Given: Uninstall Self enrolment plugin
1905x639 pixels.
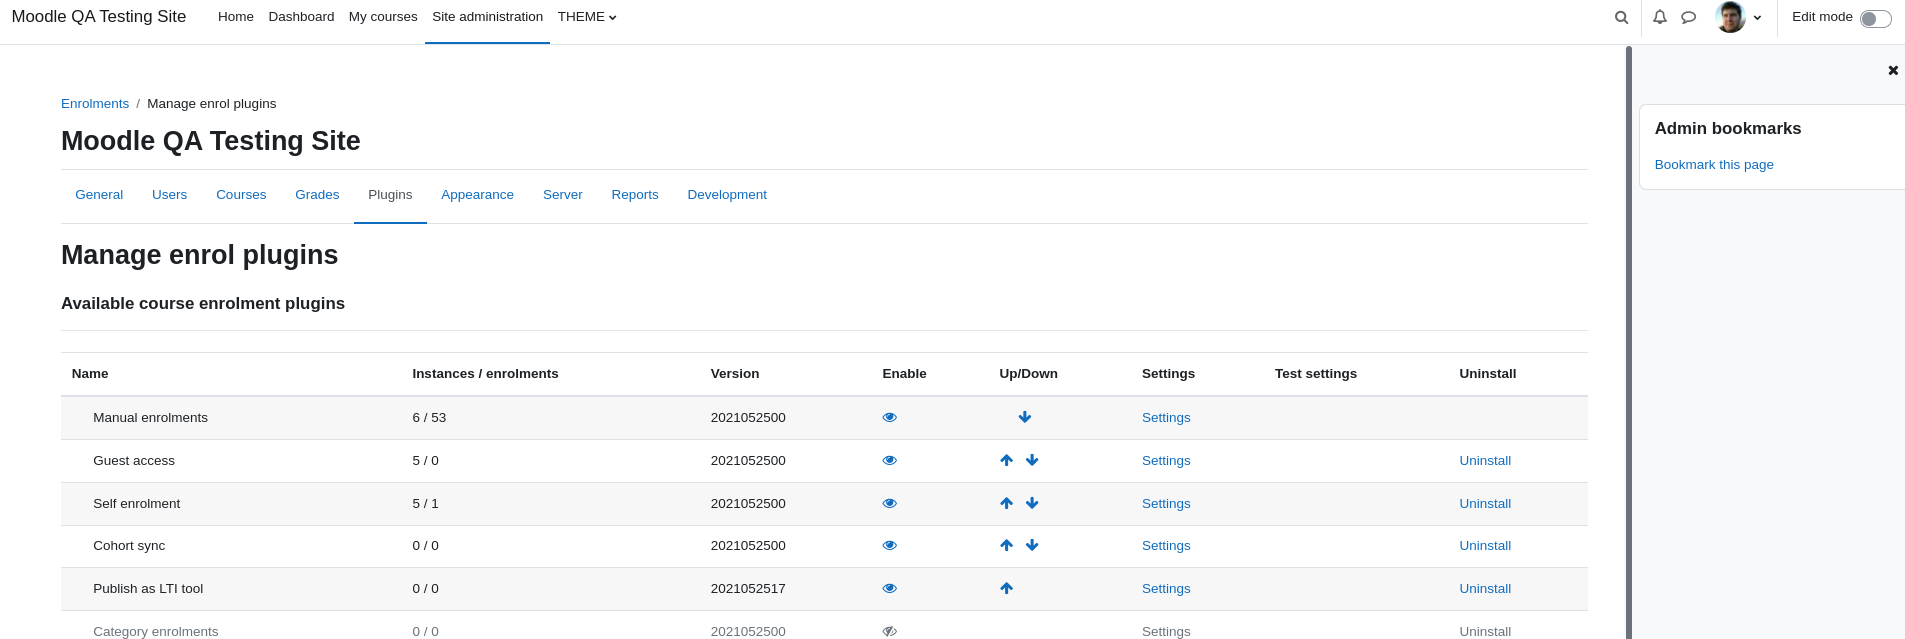Looking at the screenshot, I should 1485,504.
